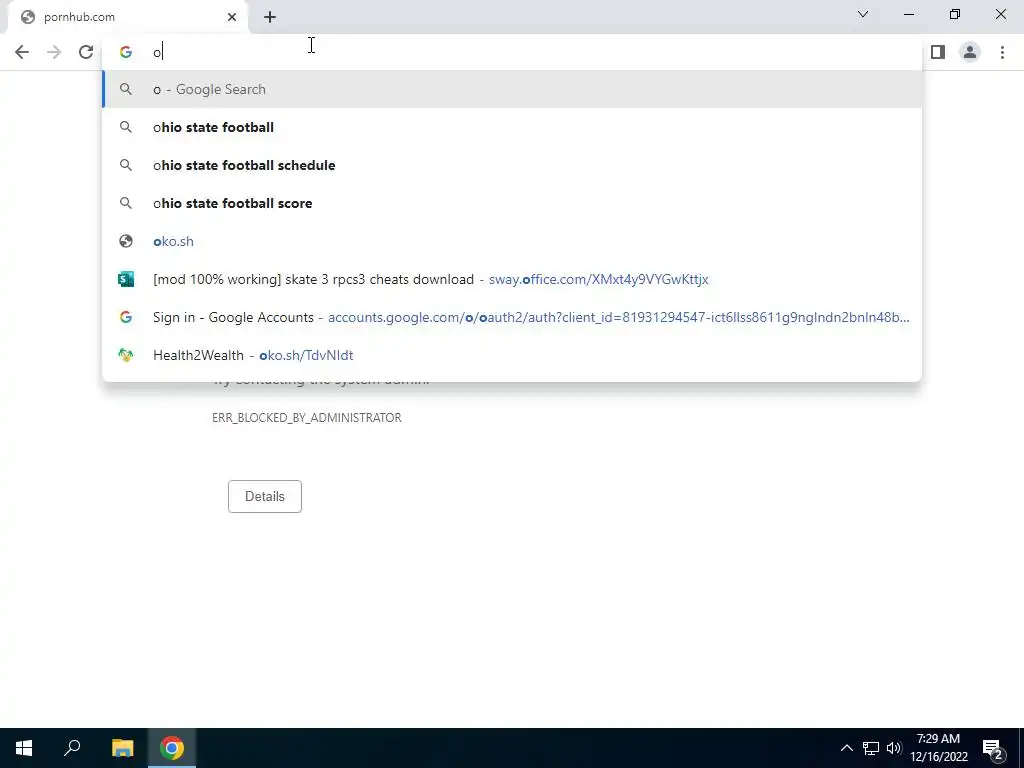Click the ERR_BLOCKED_BY_ADMINISTRATOR text

(307, 418)
